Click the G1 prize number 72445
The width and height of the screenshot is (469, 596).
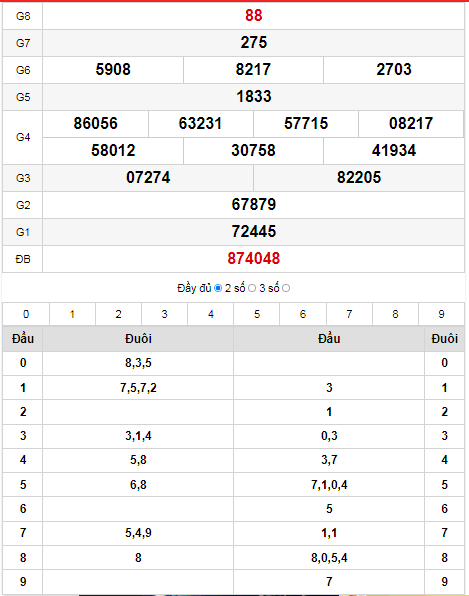coord(254,231)
